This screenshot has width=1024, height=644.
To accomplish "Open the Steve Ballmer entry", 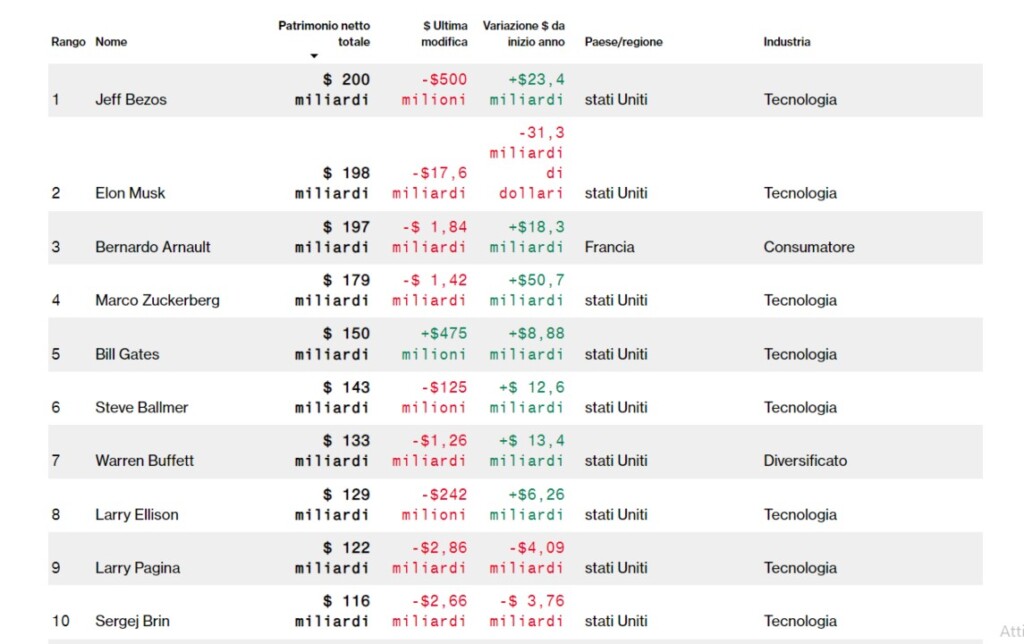I will pos(142,408).
